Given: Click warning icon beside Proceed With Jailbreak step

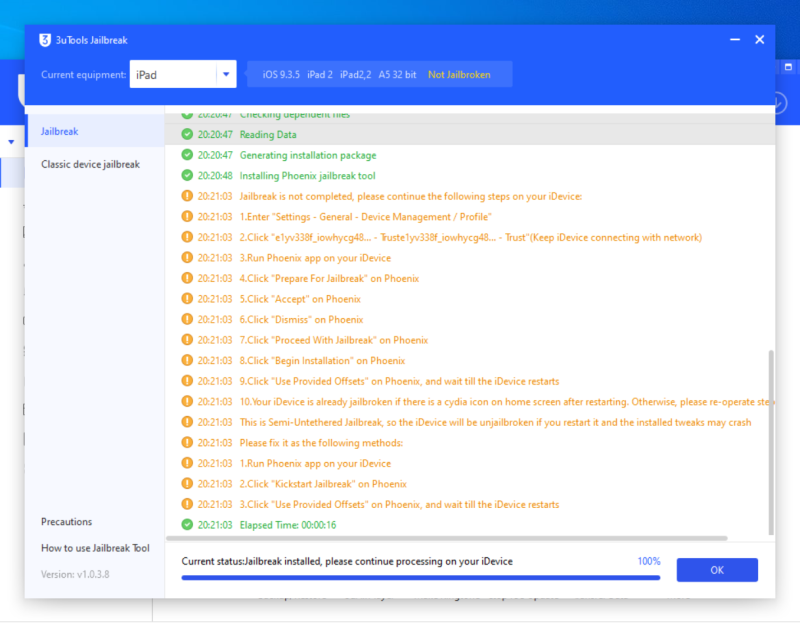Looking at the screenshot, I should coord(187,339).
